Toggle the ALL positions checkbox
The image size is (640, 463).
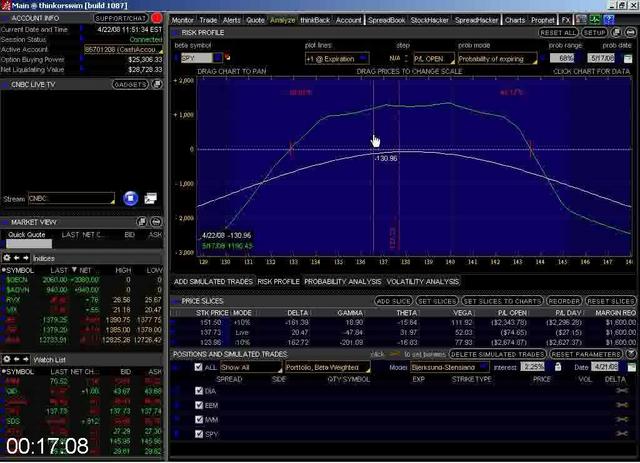[198, 367]
